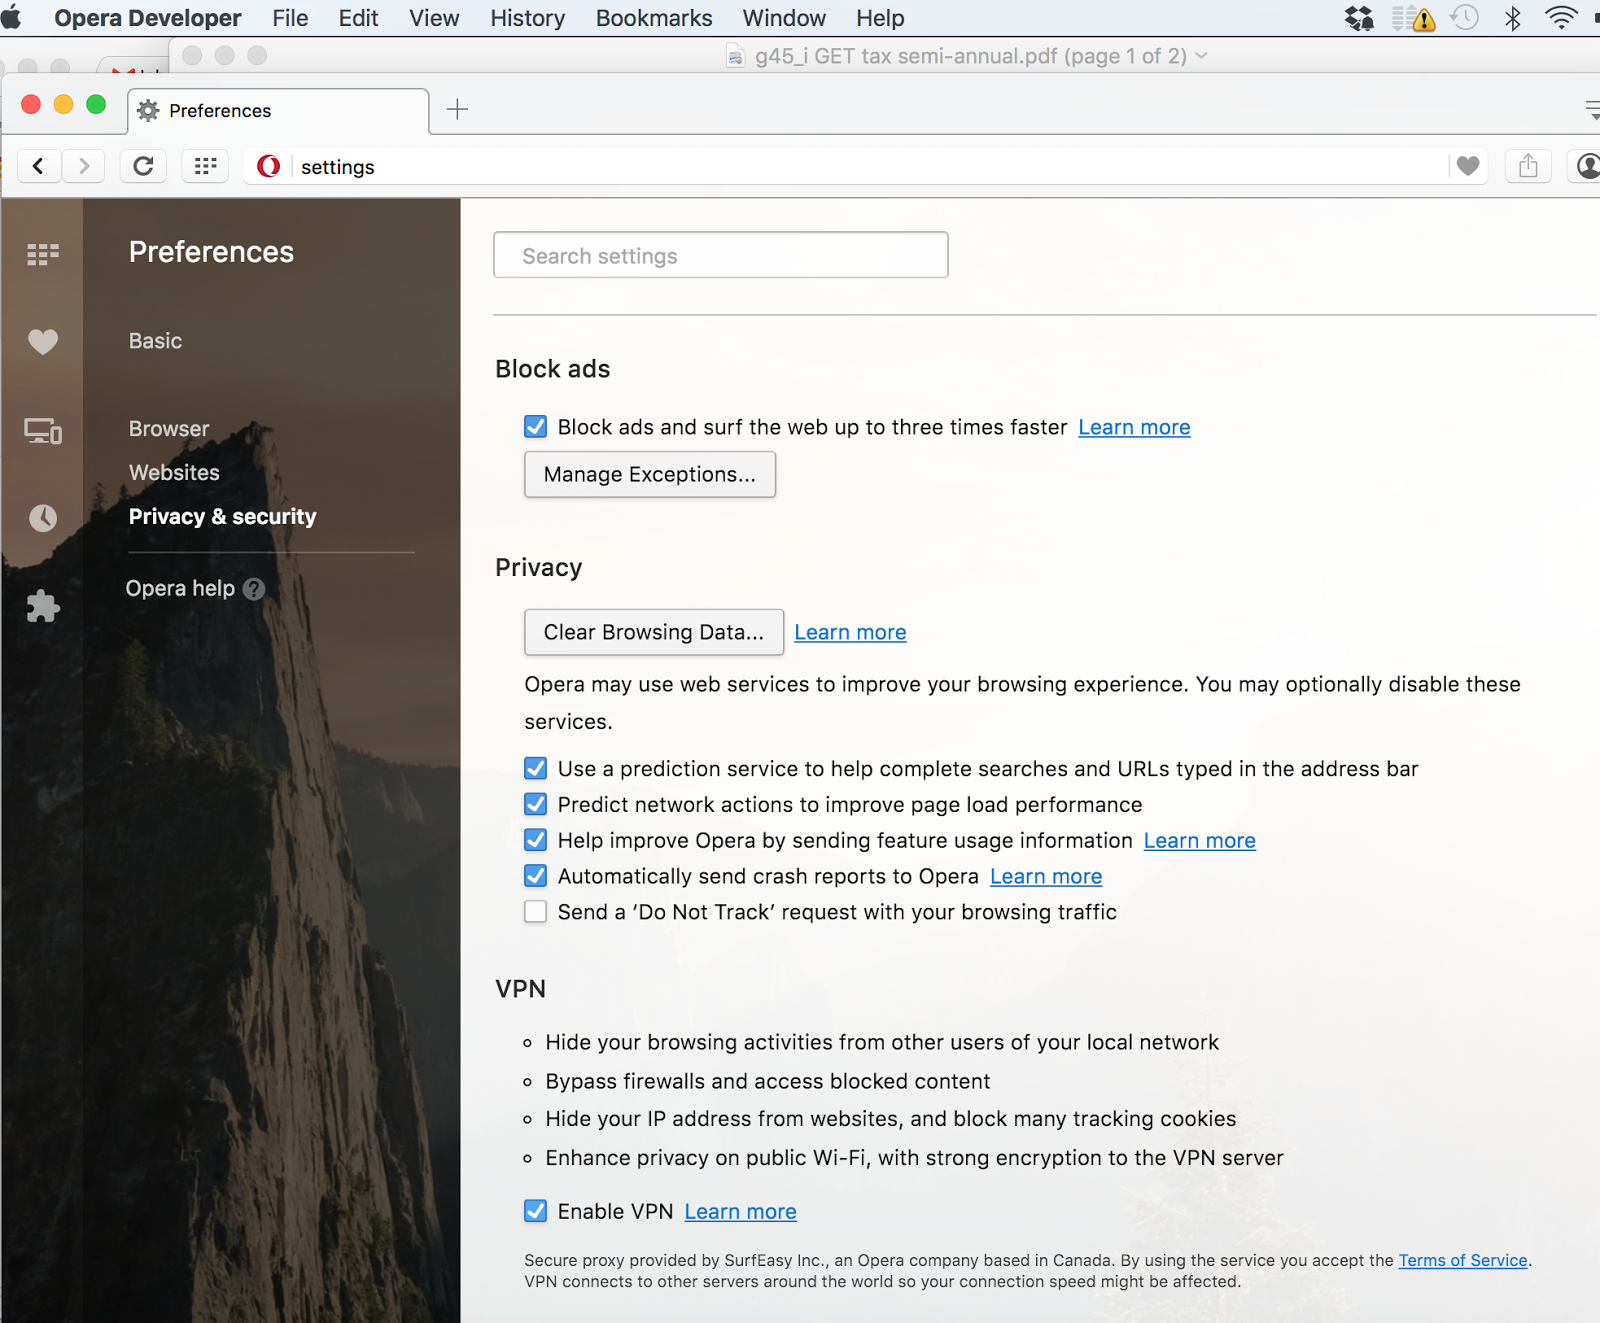Toggle automatically send crash reports checkbox
Viewport: 1600px width, 1323px height.
point(536,876)
